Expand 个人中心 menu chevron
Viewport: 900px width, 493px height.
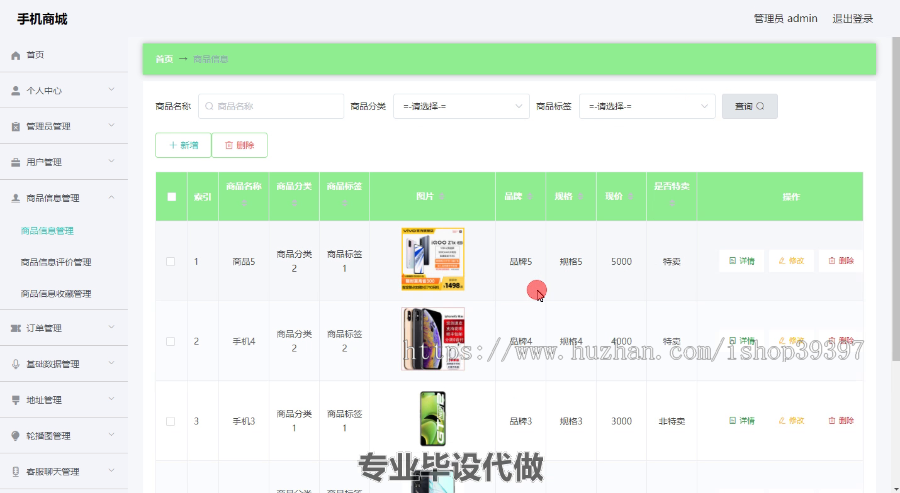click(x=111, y=90)
